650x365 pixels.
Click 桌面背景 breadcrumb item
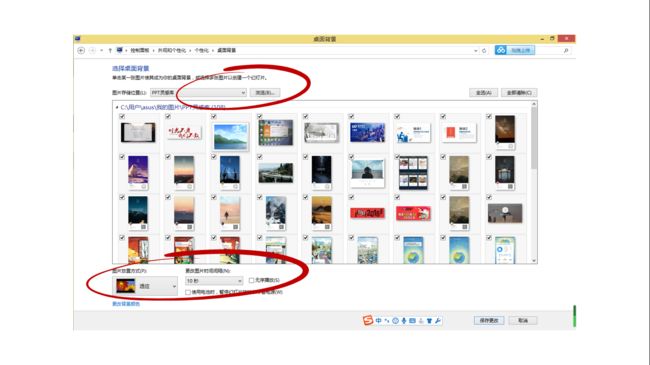click(x=227, y=50)
